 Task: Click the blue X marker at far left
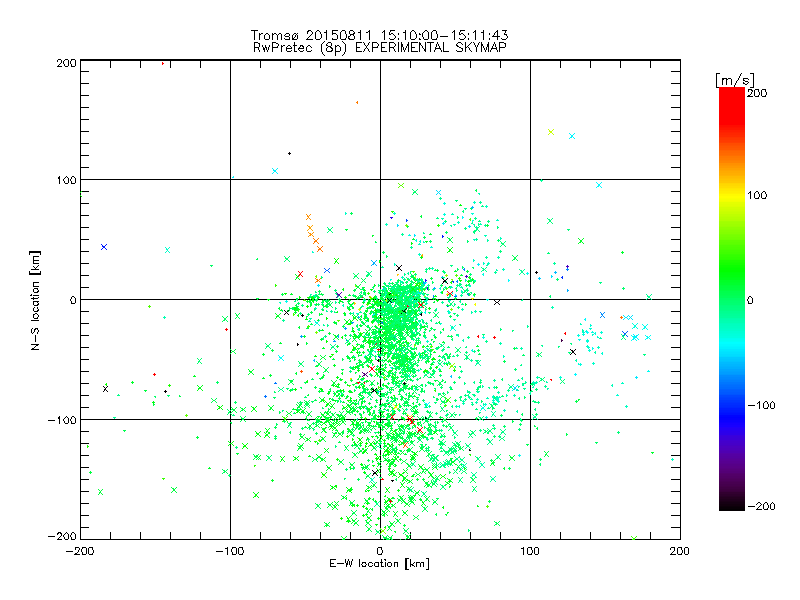104,247
